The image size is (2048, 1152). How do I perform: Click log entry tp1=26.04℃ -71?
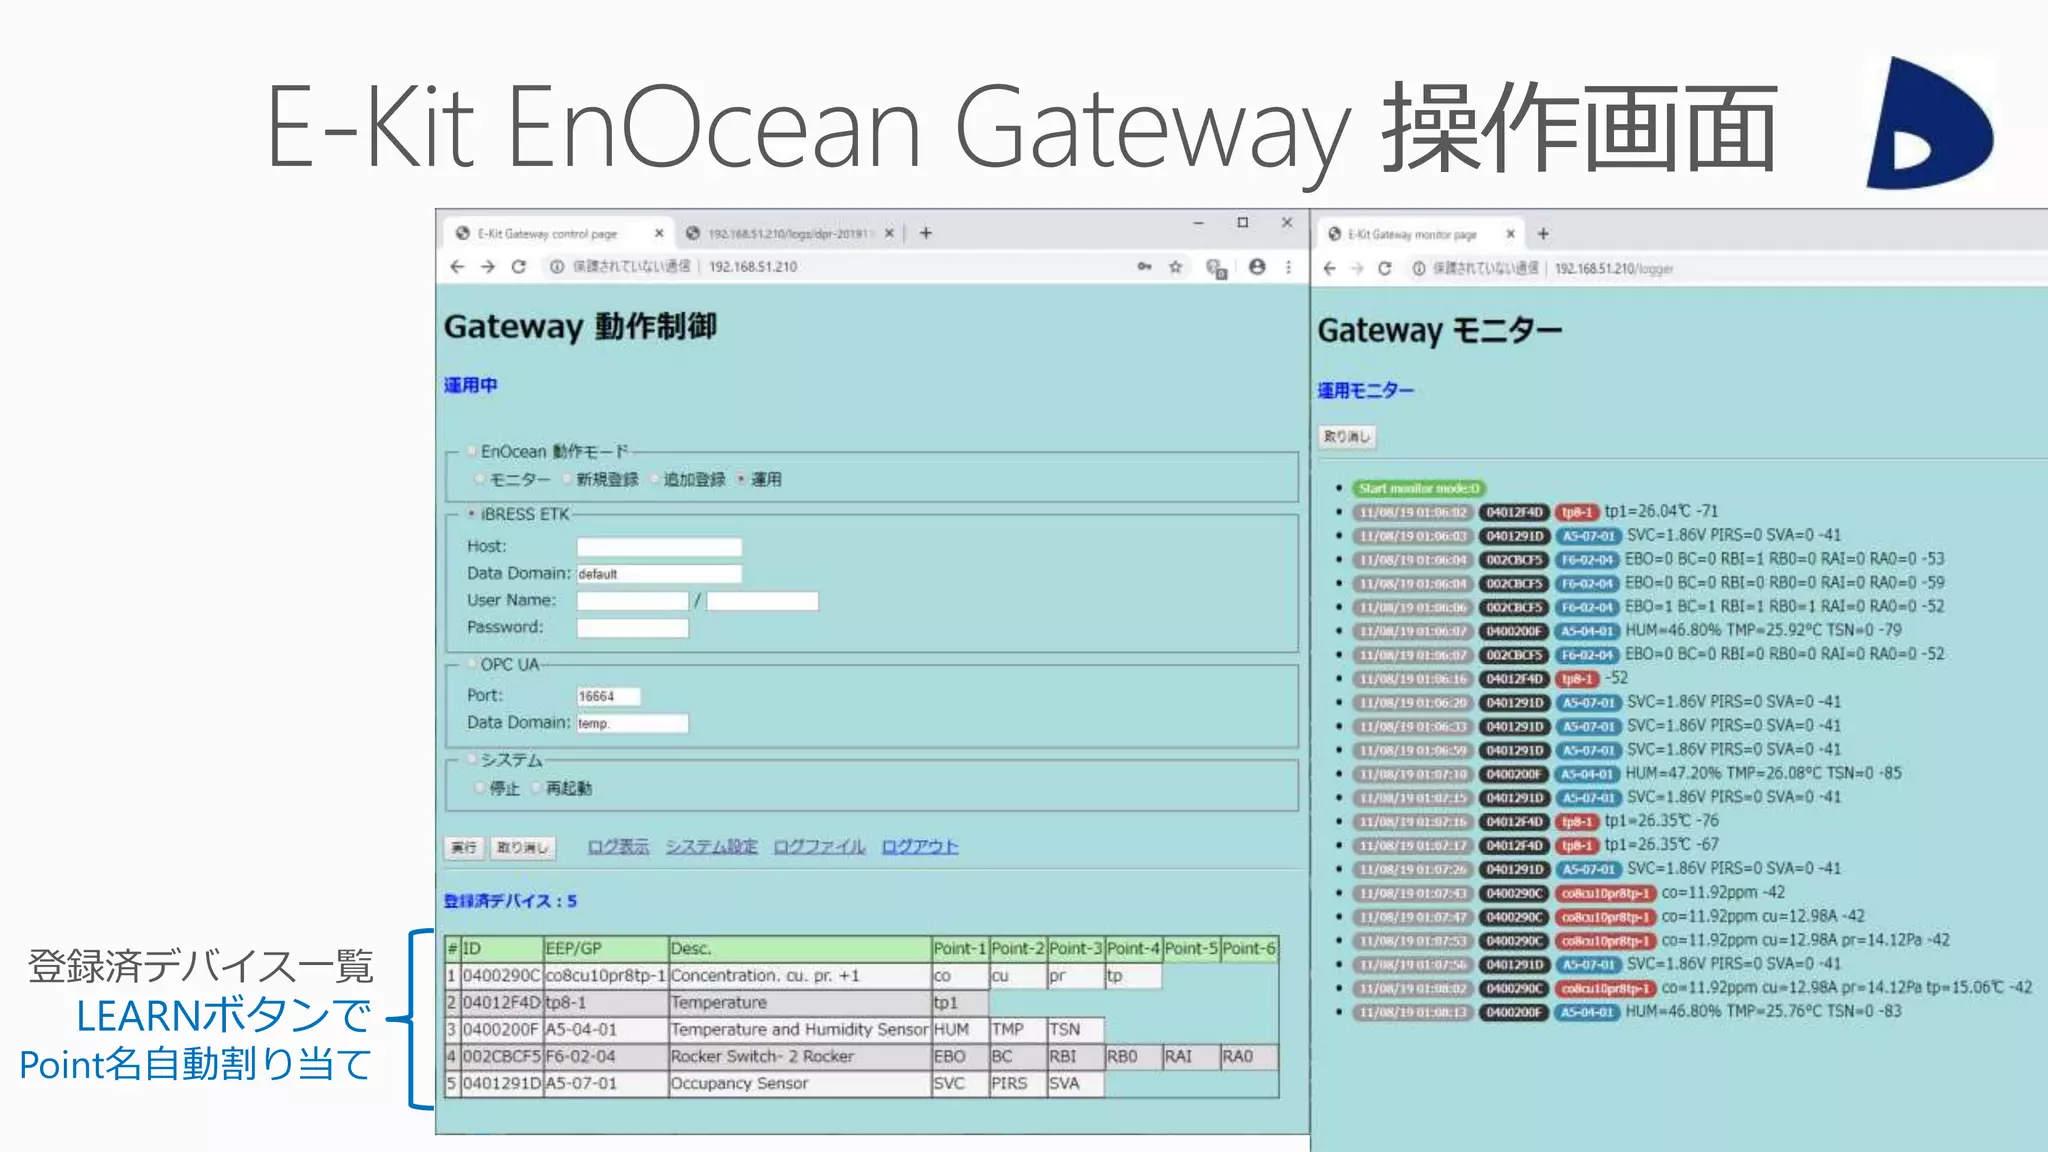click(1661, 511)
